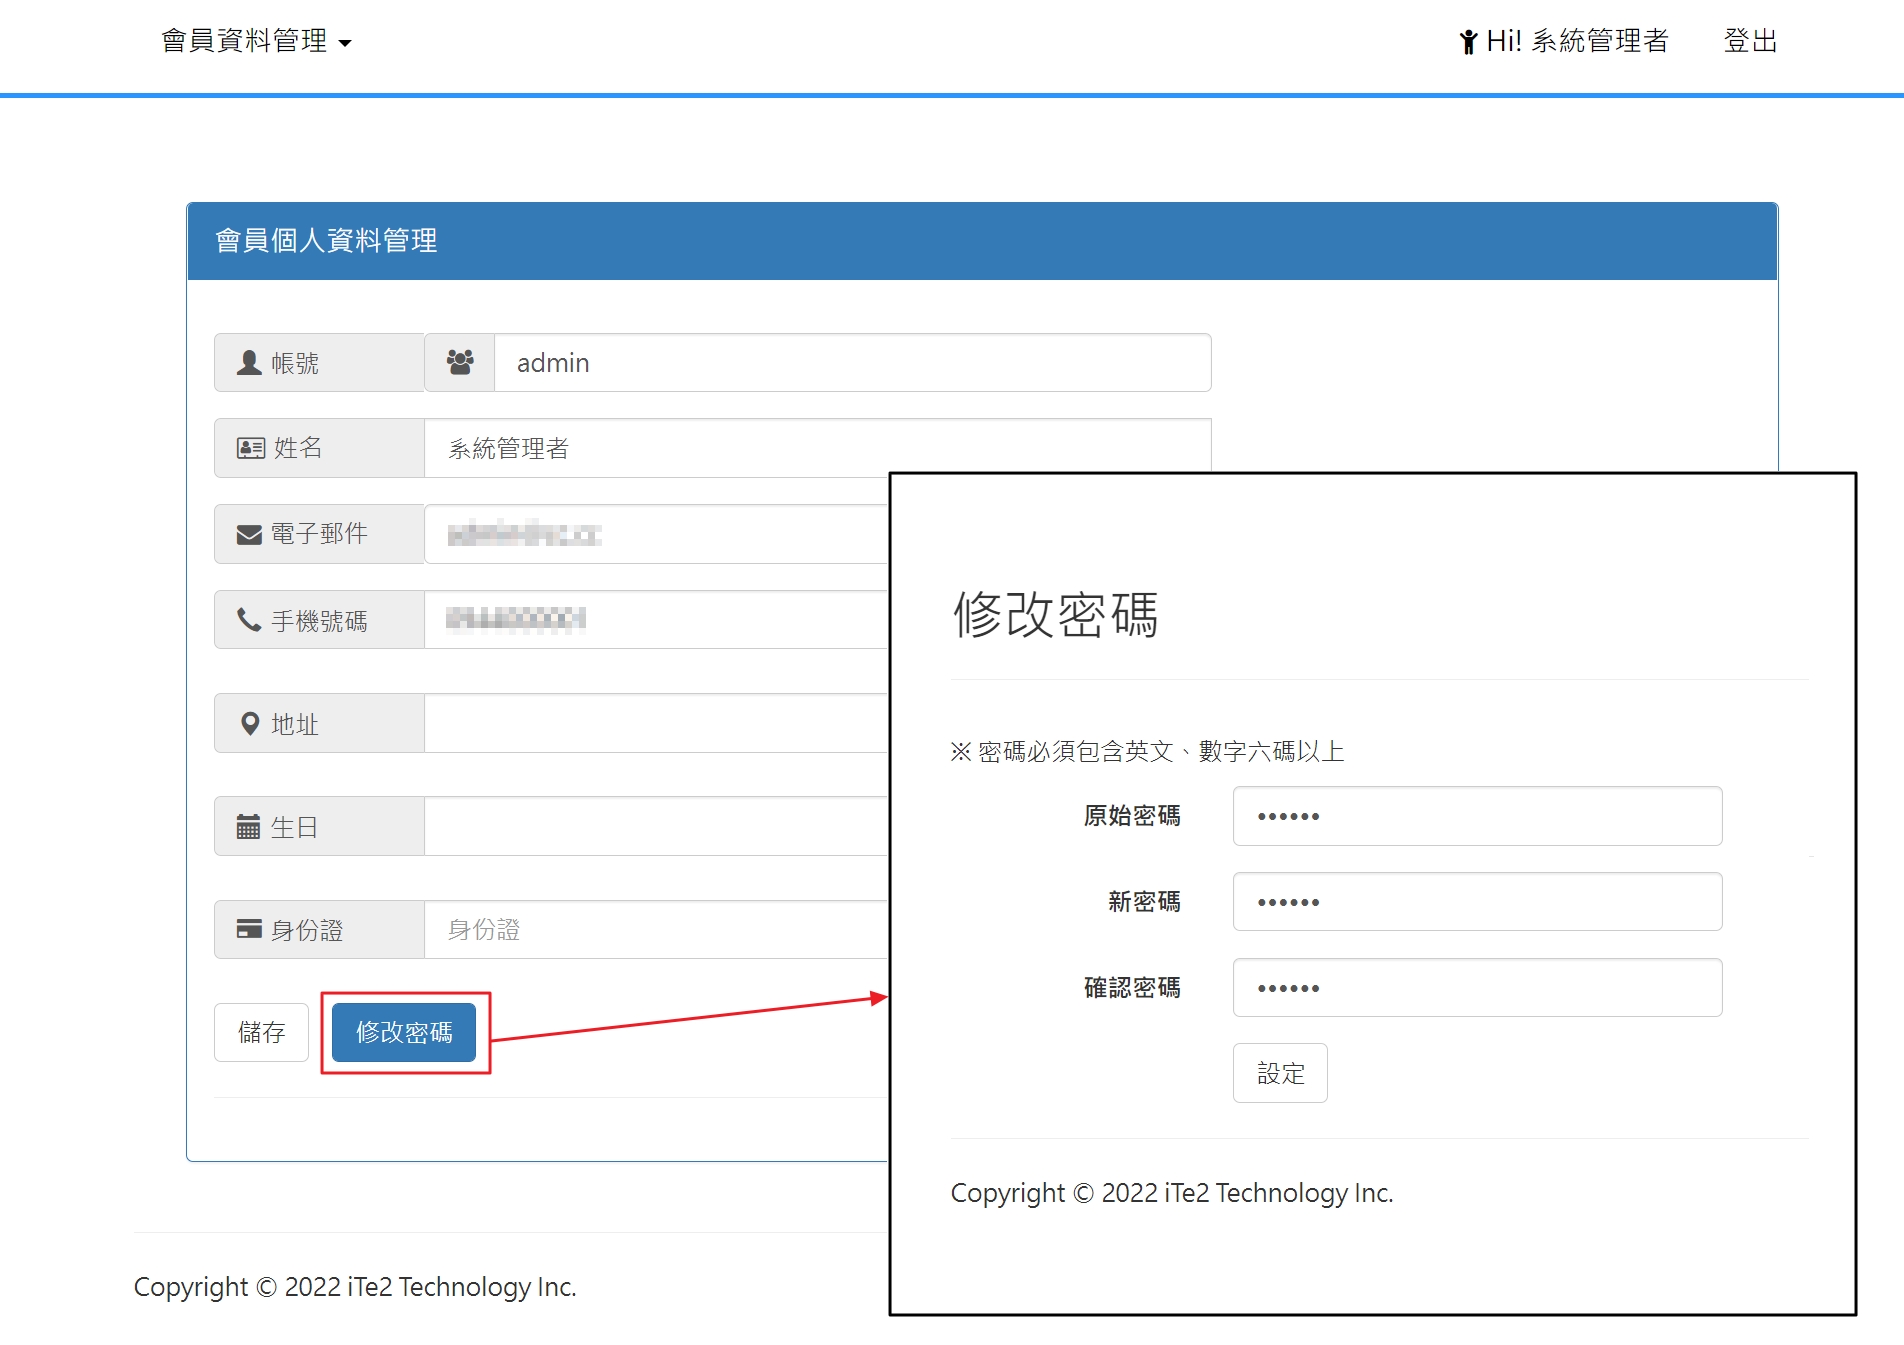Click the 設定 button in password dialog

click(x=1280, y=1073)
